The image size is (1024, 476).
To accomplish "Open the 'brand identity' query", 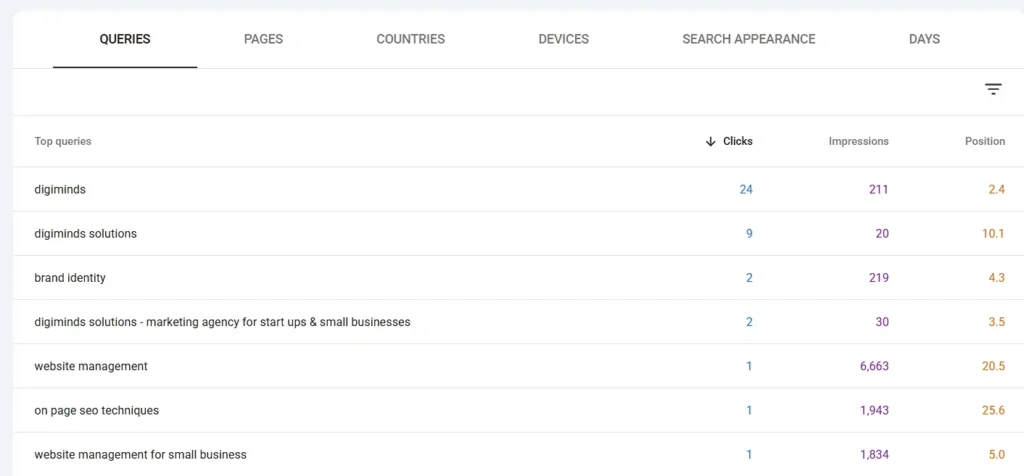I will (70, 278).
